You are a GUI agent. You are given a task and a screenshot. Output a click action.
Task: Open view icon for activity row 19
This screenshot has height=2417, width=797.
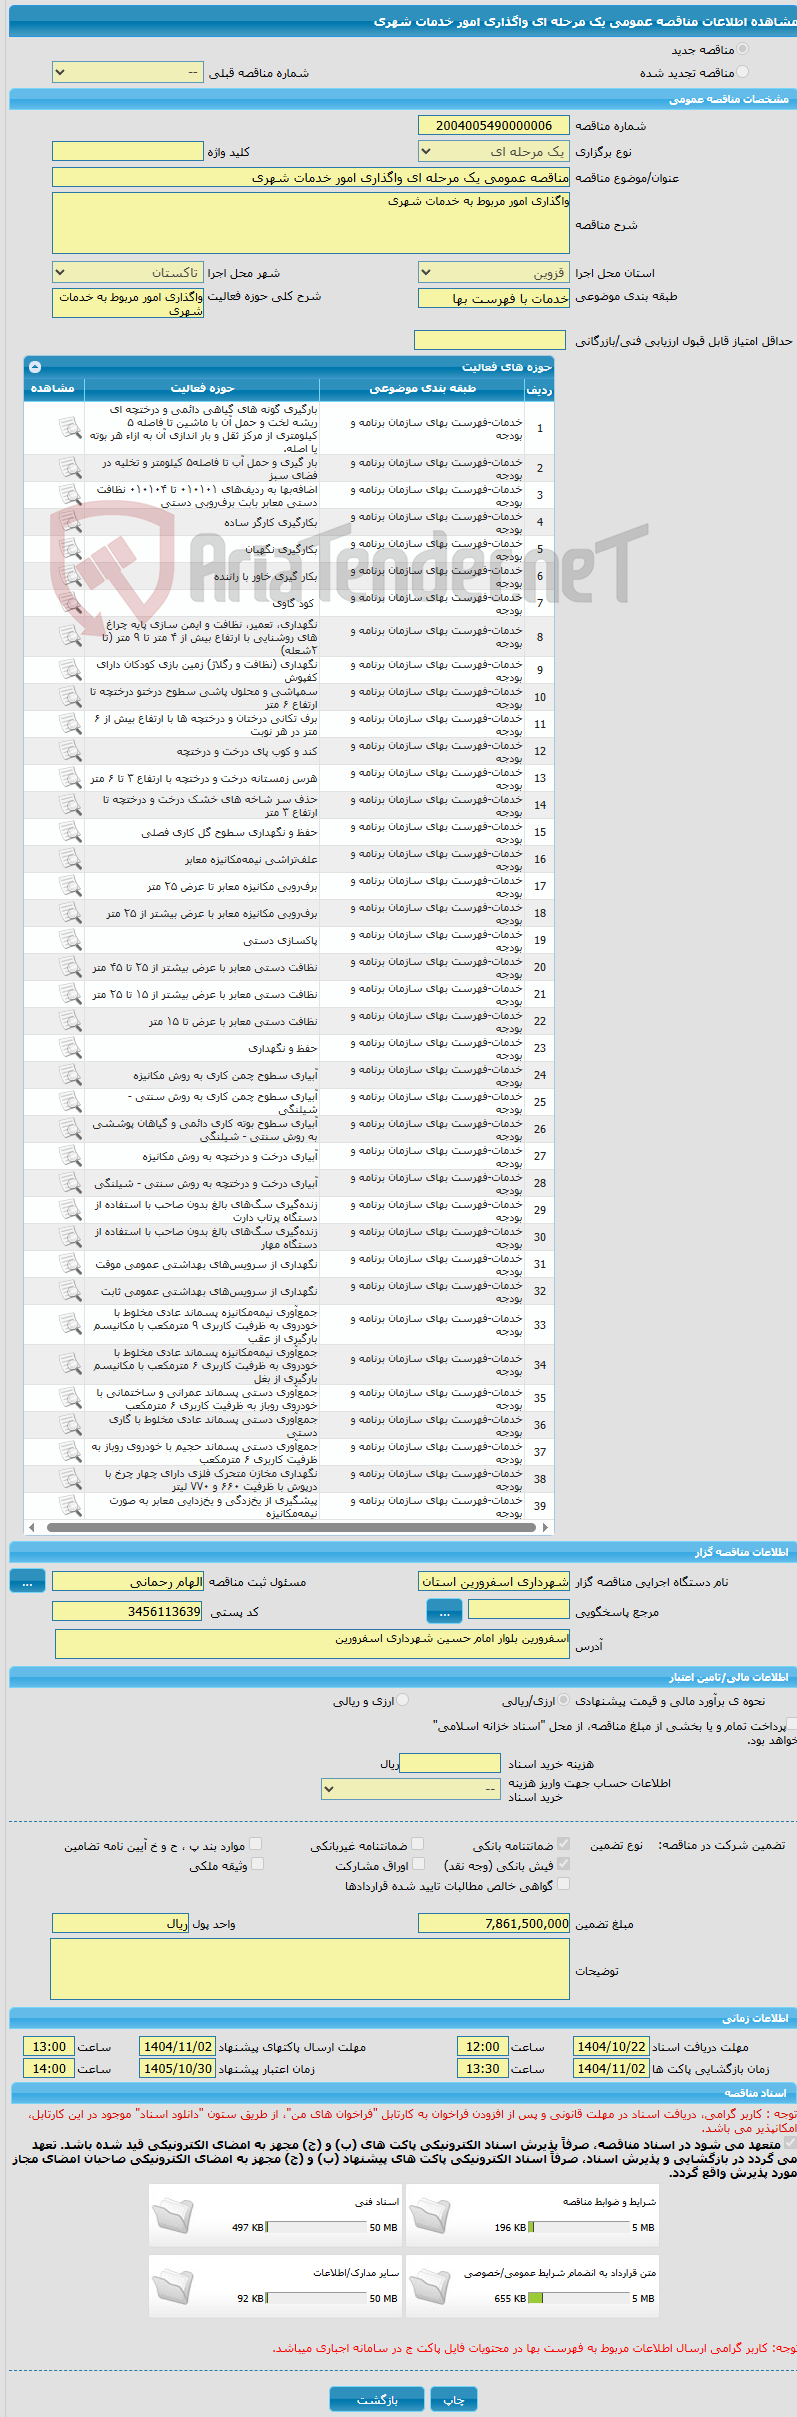69,940
